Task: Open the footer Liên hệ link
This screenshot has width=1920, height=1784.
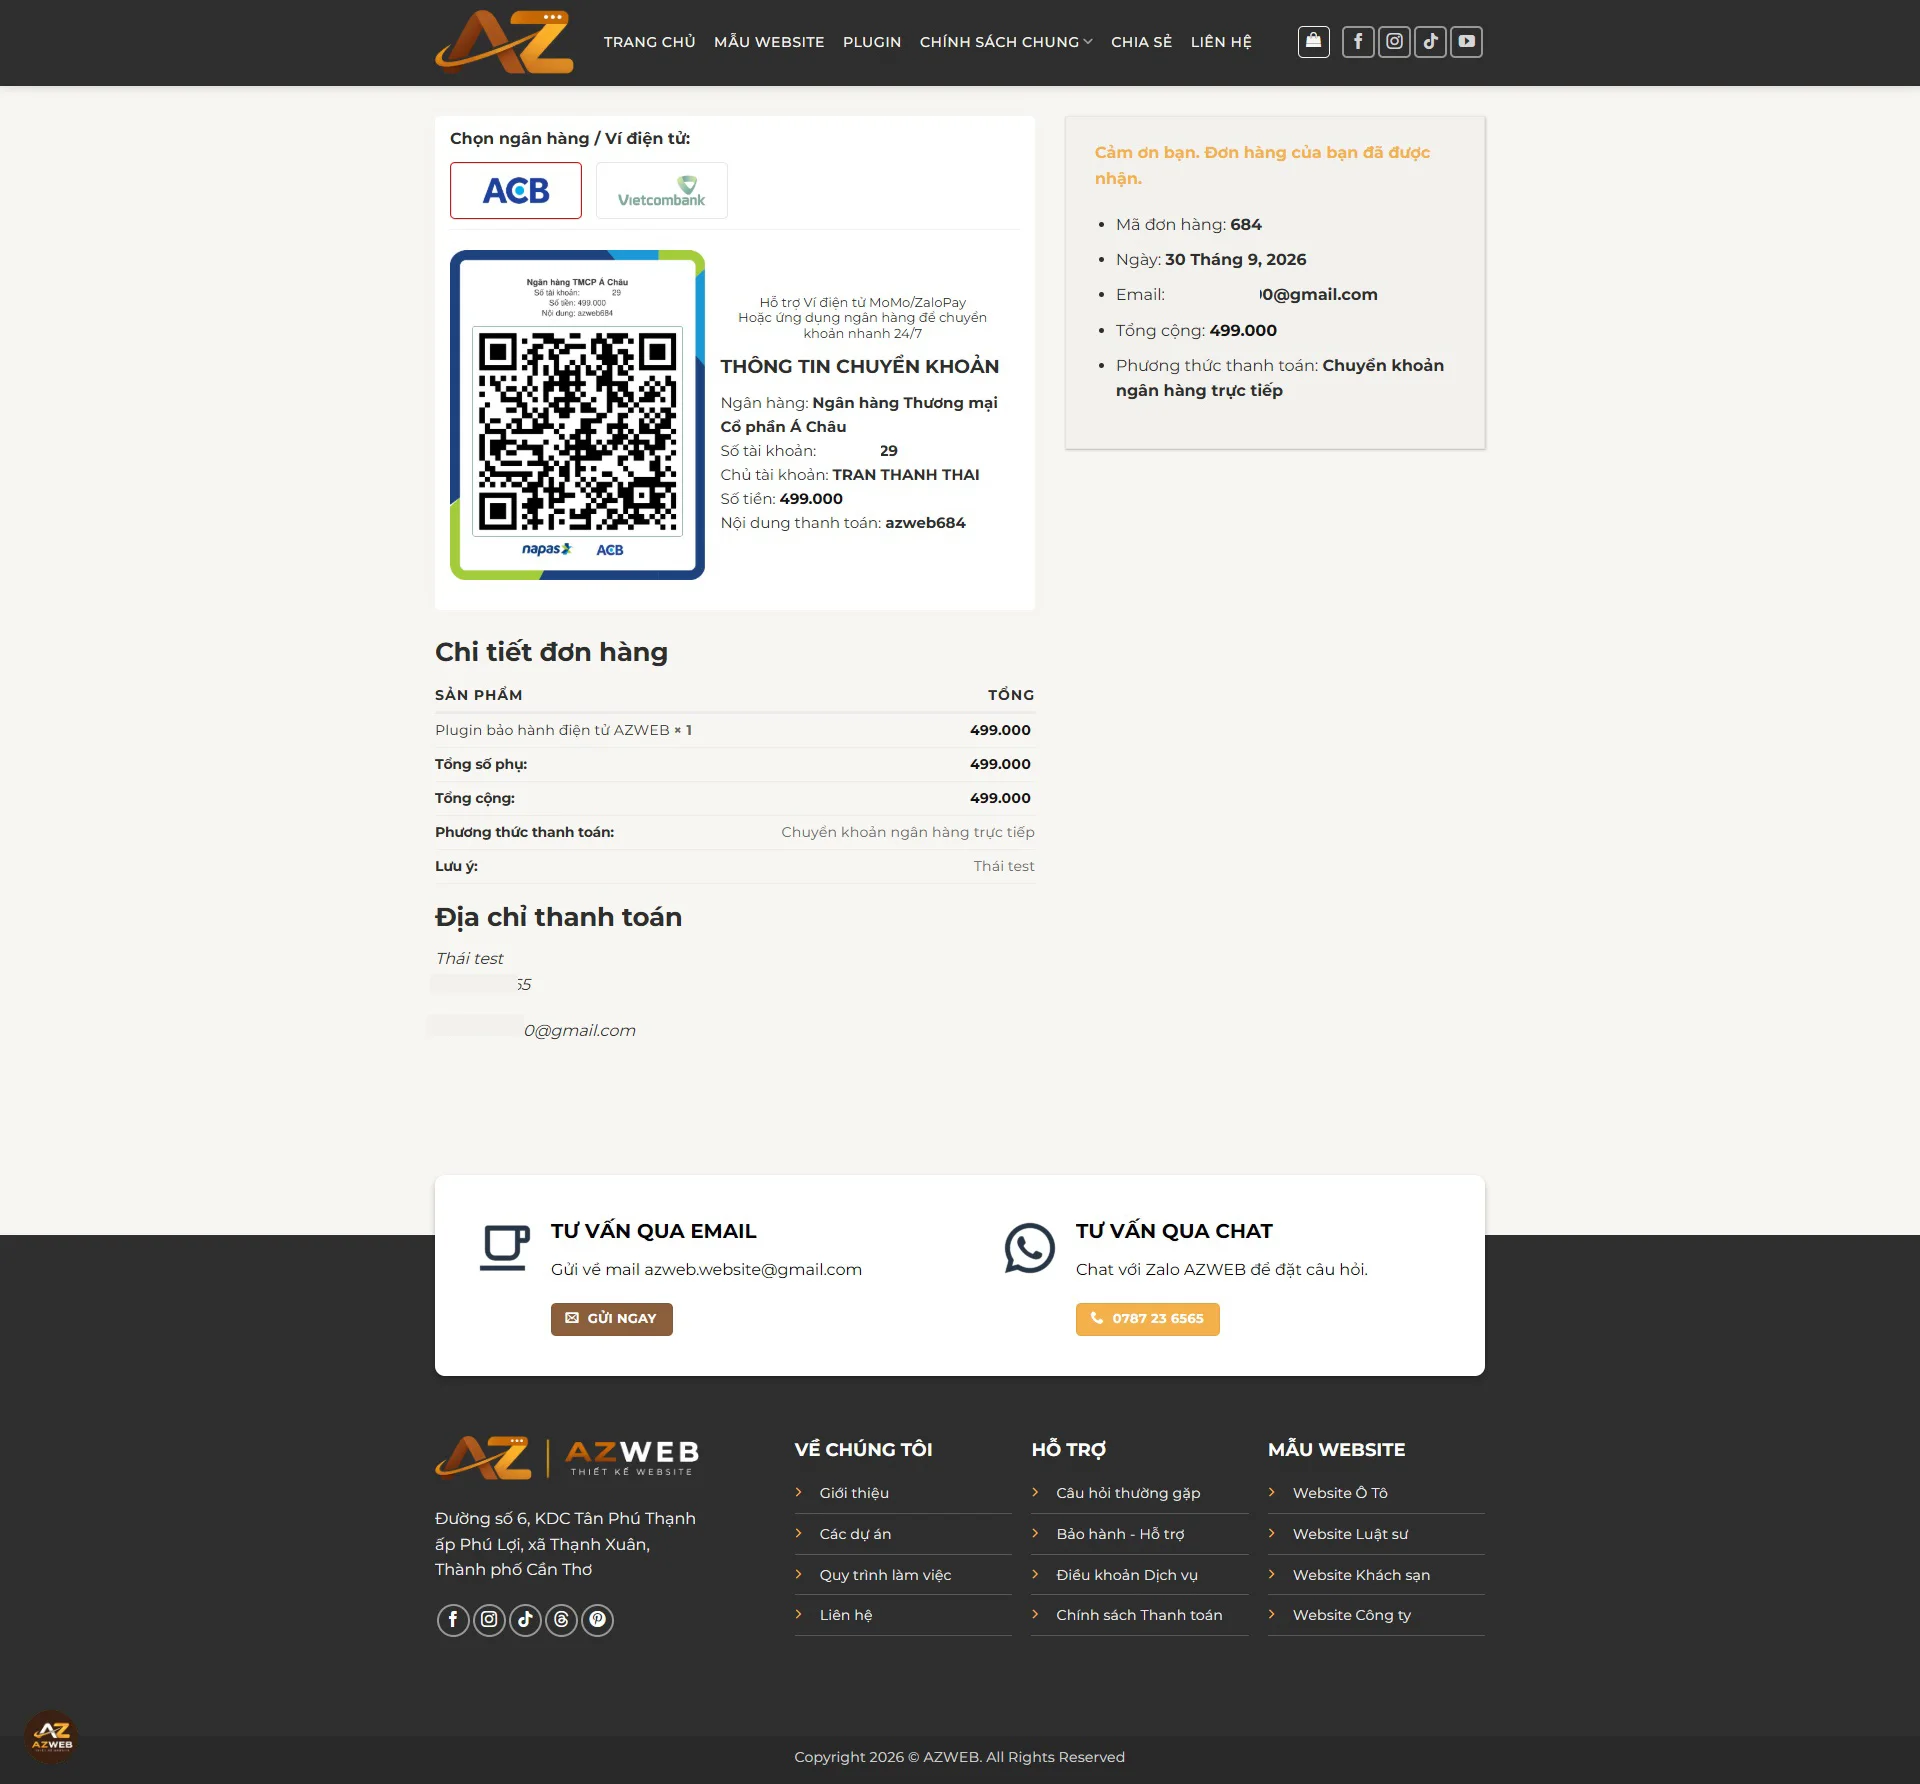Action: tap(846, 1614)
